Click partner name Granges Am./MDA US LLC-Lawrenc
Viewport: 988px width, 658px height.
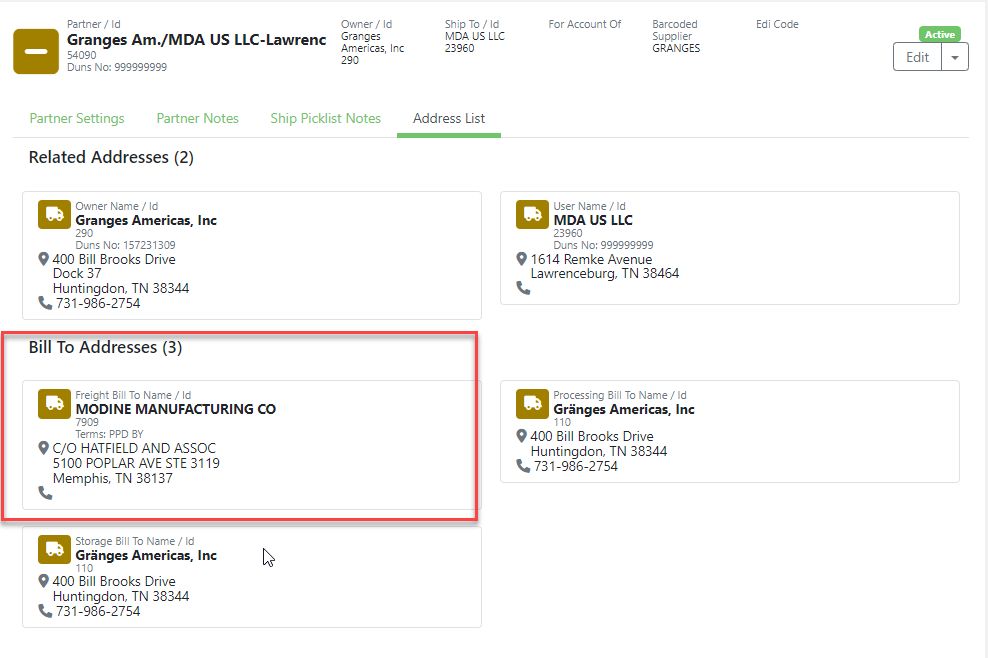pyautogui.click(x=197, y=40)
